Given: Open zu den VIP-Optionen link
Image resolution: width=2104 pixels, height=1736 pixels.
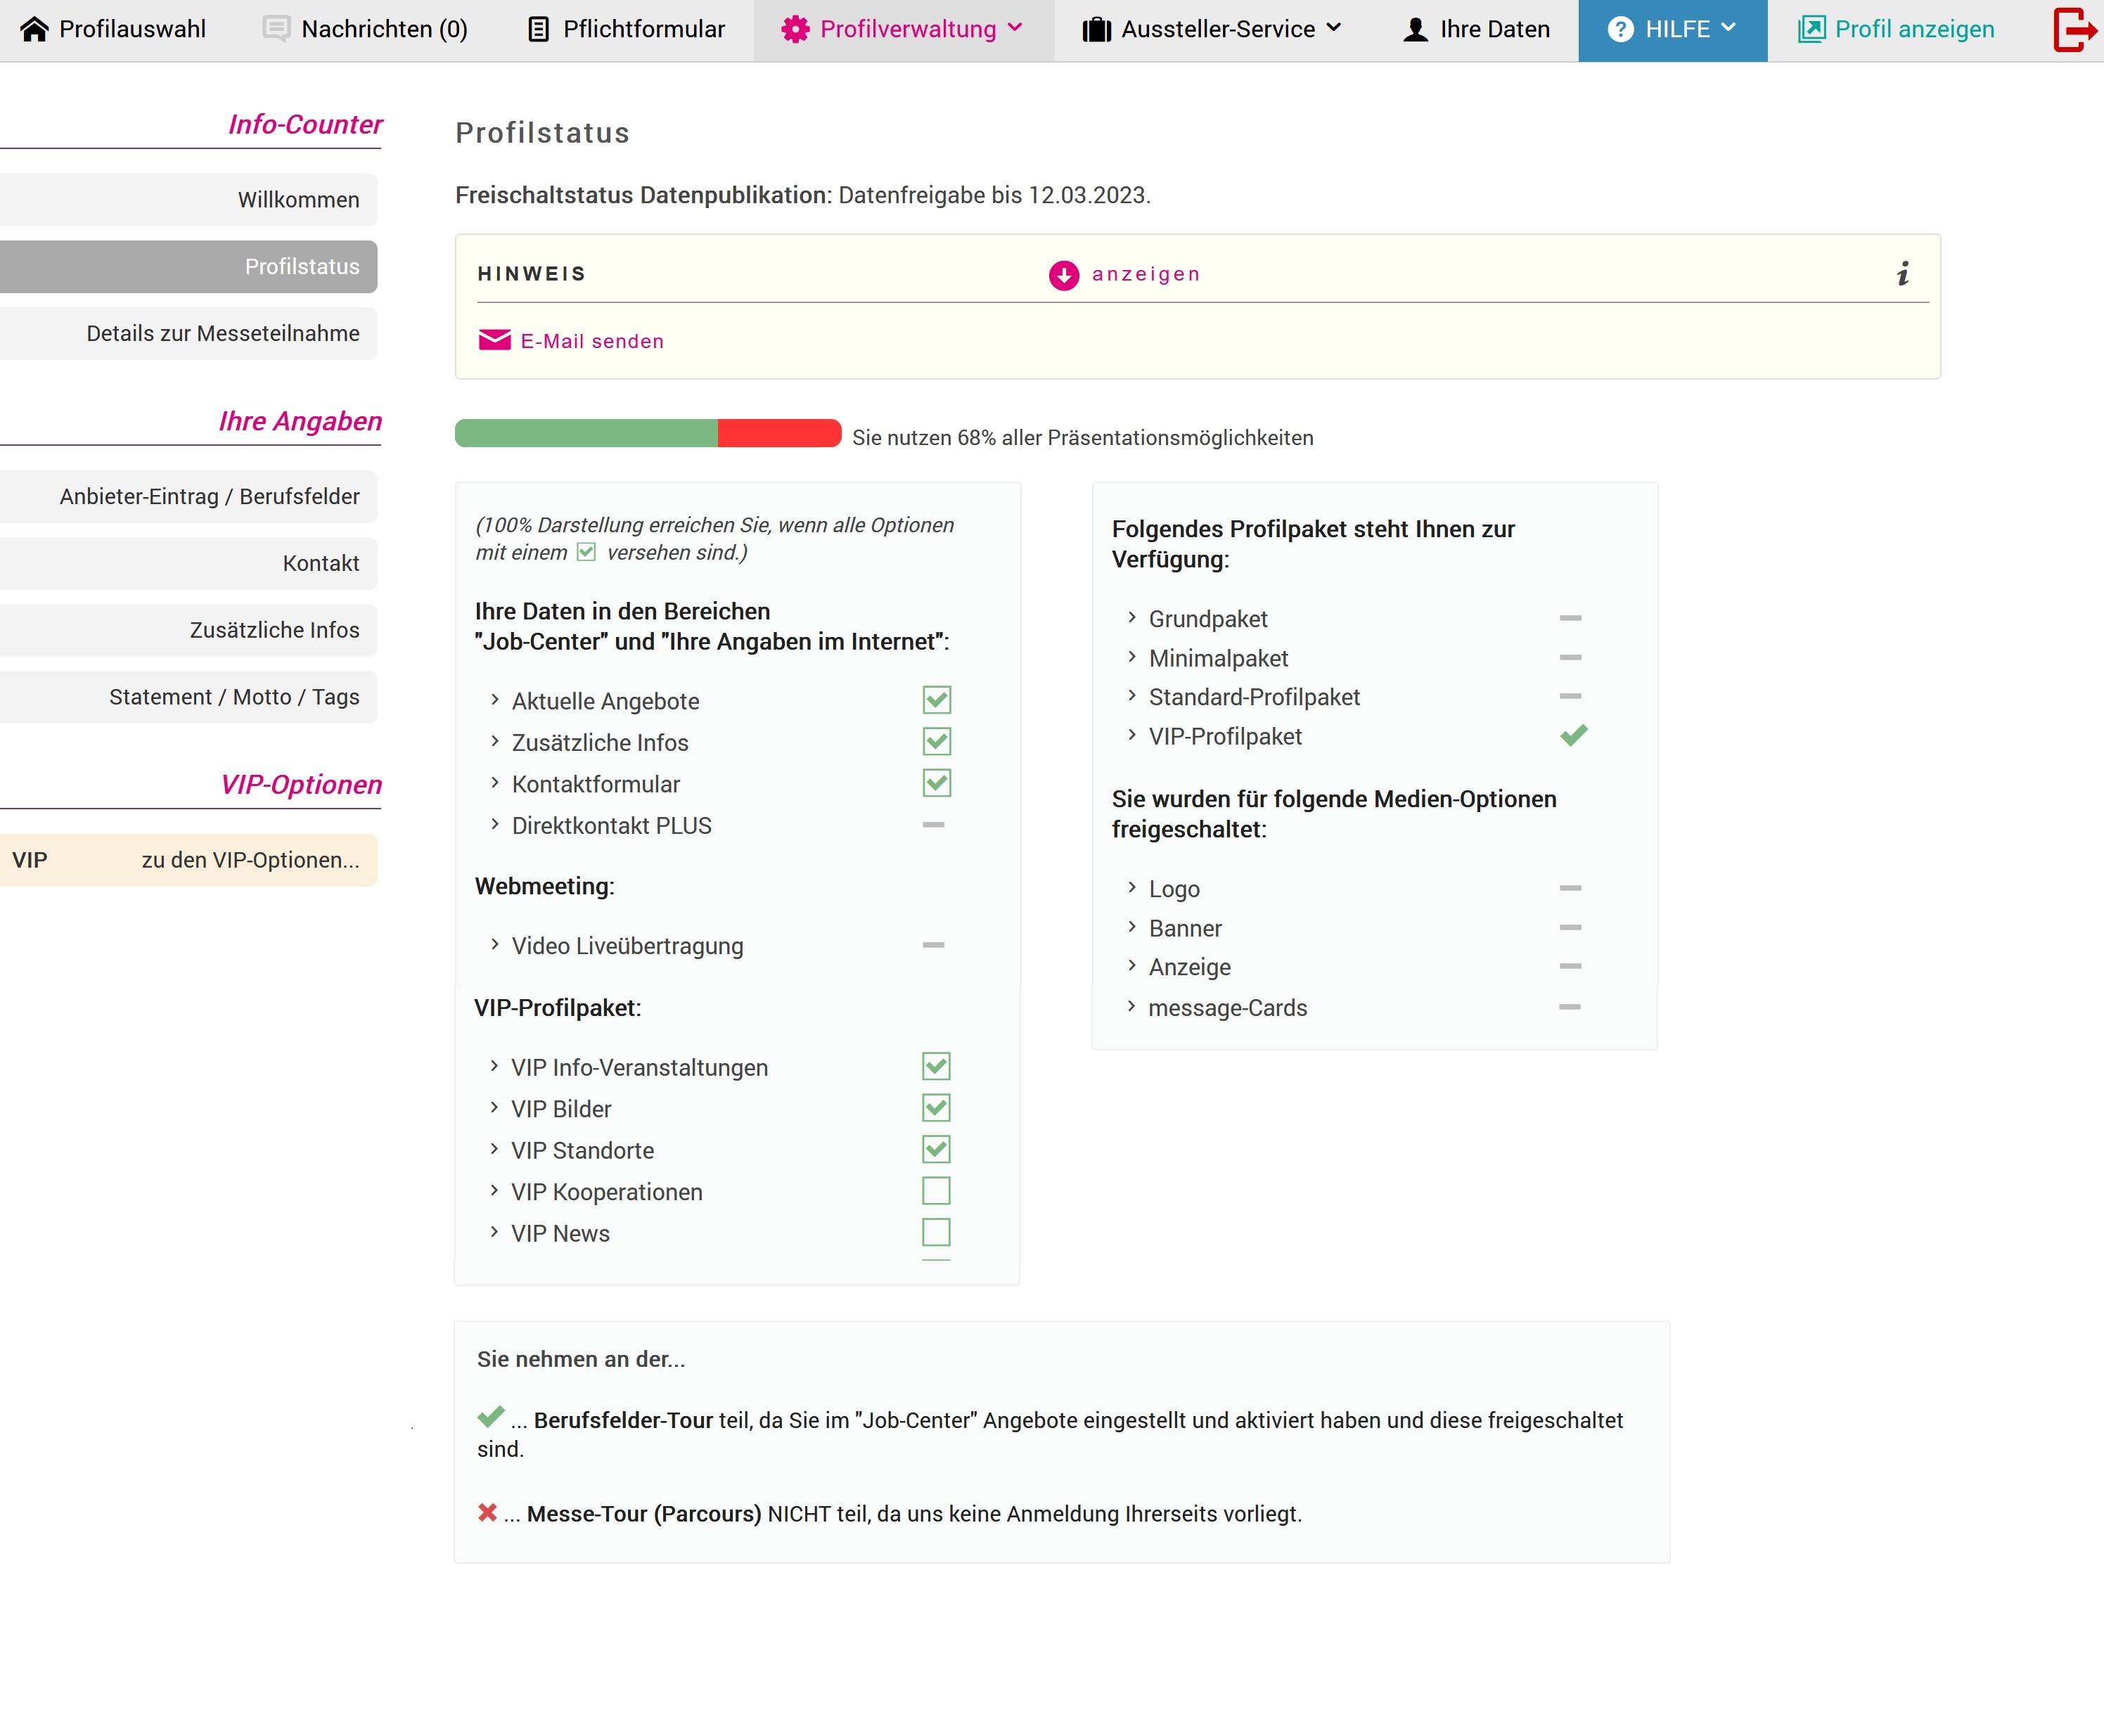Looking at the screenshot, I should point(250,859).
